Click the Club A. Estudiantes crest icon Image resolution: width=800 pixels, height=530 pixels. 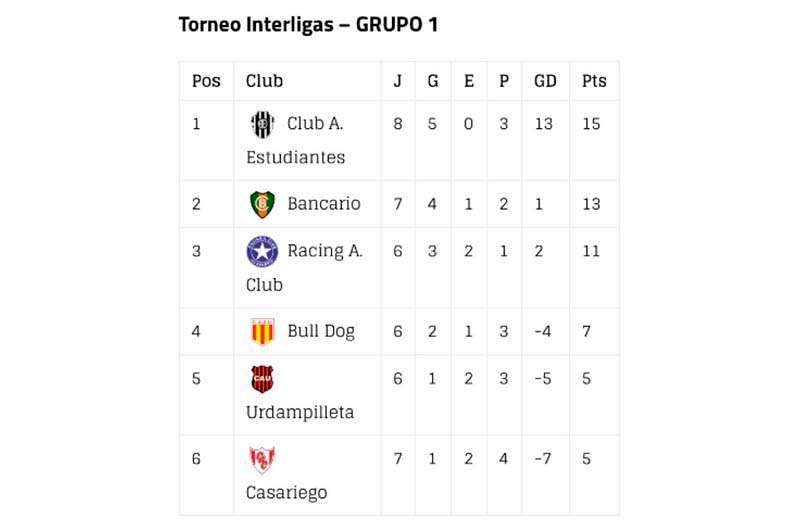262,125
